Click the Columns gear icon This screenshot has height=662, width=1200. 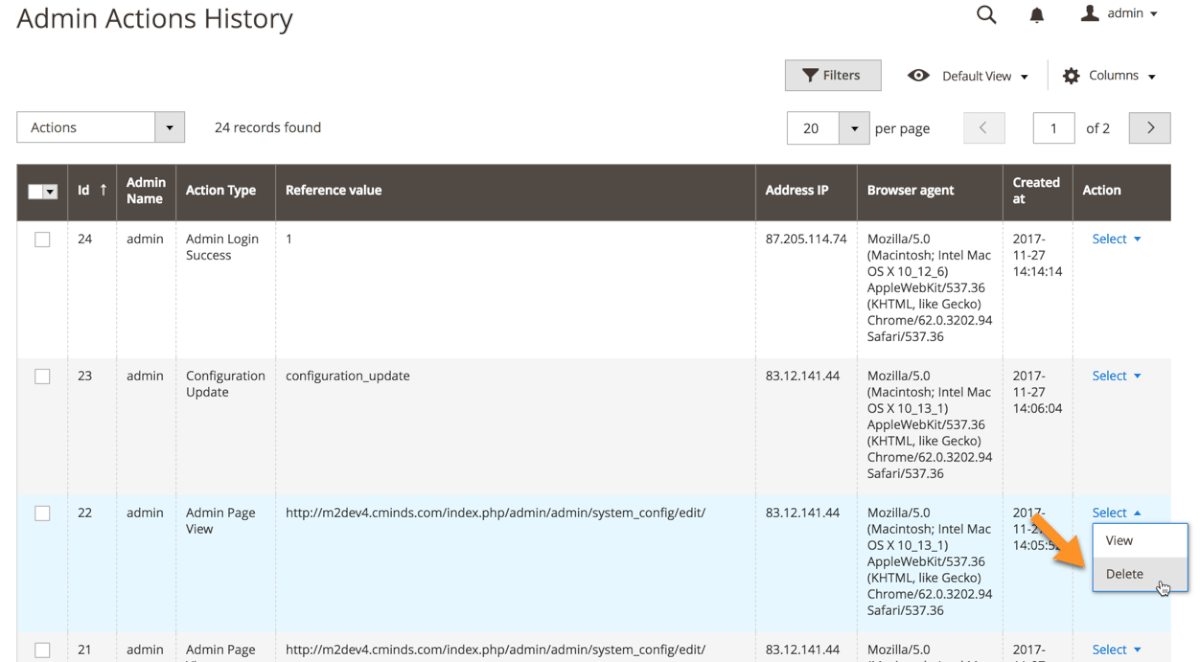pos(1071,76)
